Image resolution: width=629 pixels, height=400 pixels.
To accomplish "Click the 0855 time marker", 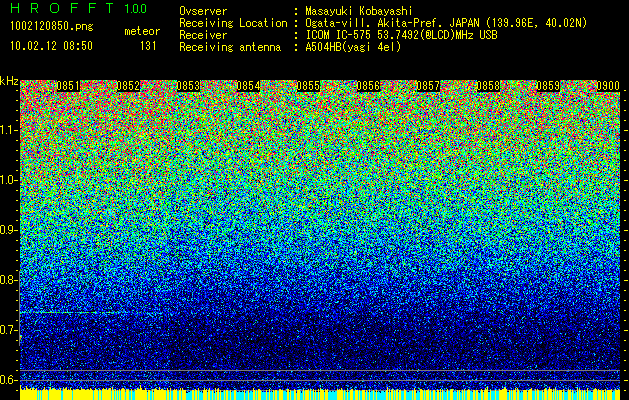I will click(308, 86).
